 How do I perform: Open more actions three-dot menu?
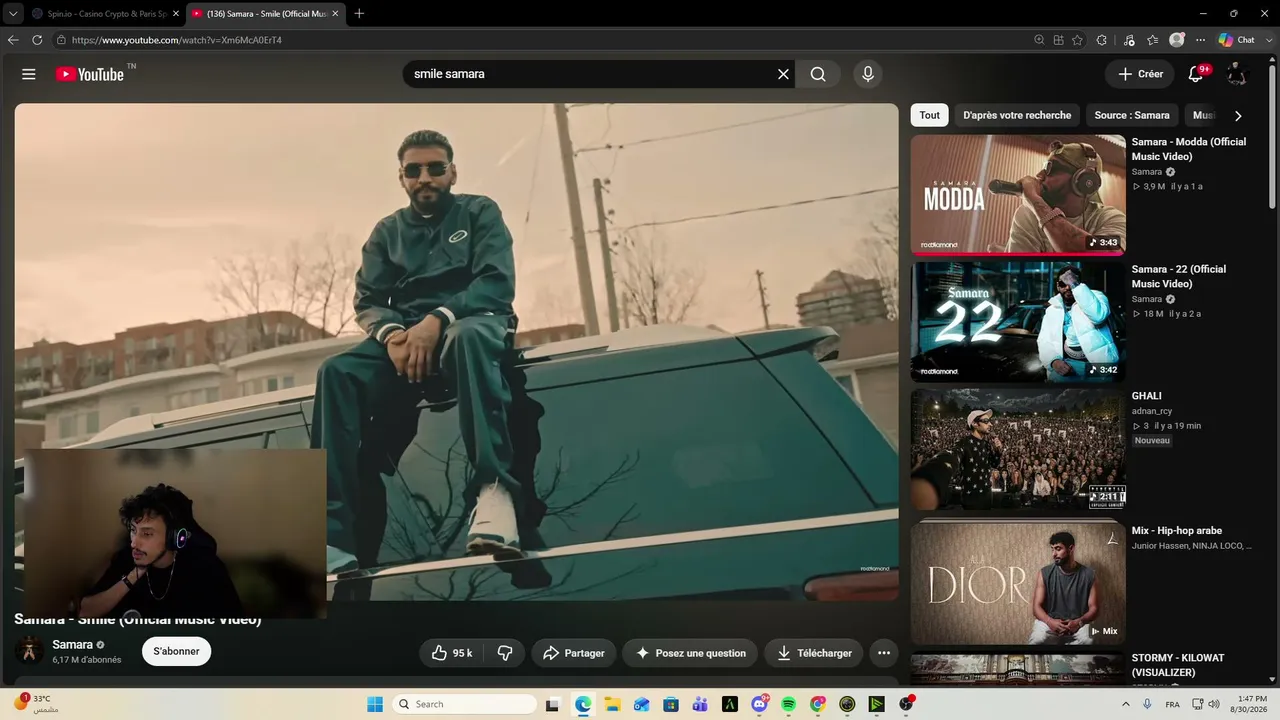click(x=884, y=653)
